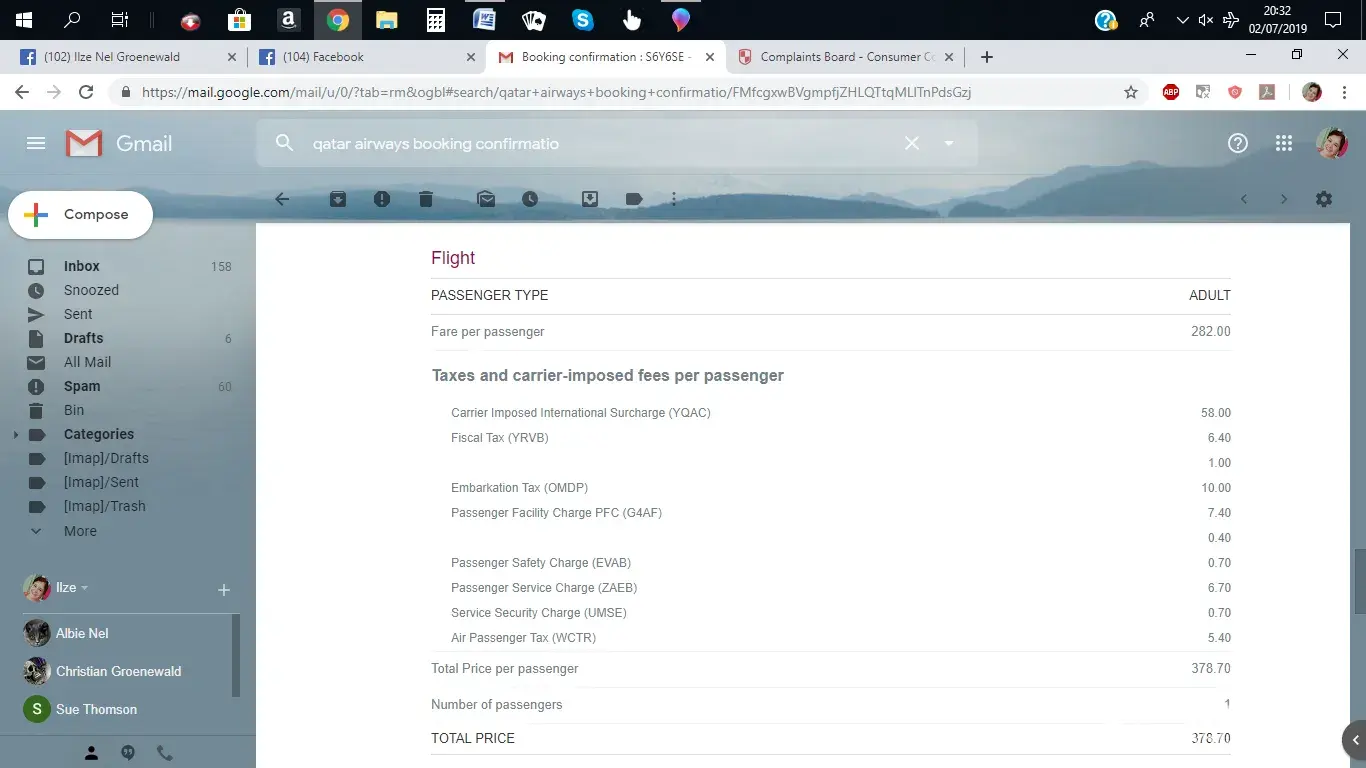Archive the open email
This screenshot has height=768, width=1366.
tap(338, 199)
